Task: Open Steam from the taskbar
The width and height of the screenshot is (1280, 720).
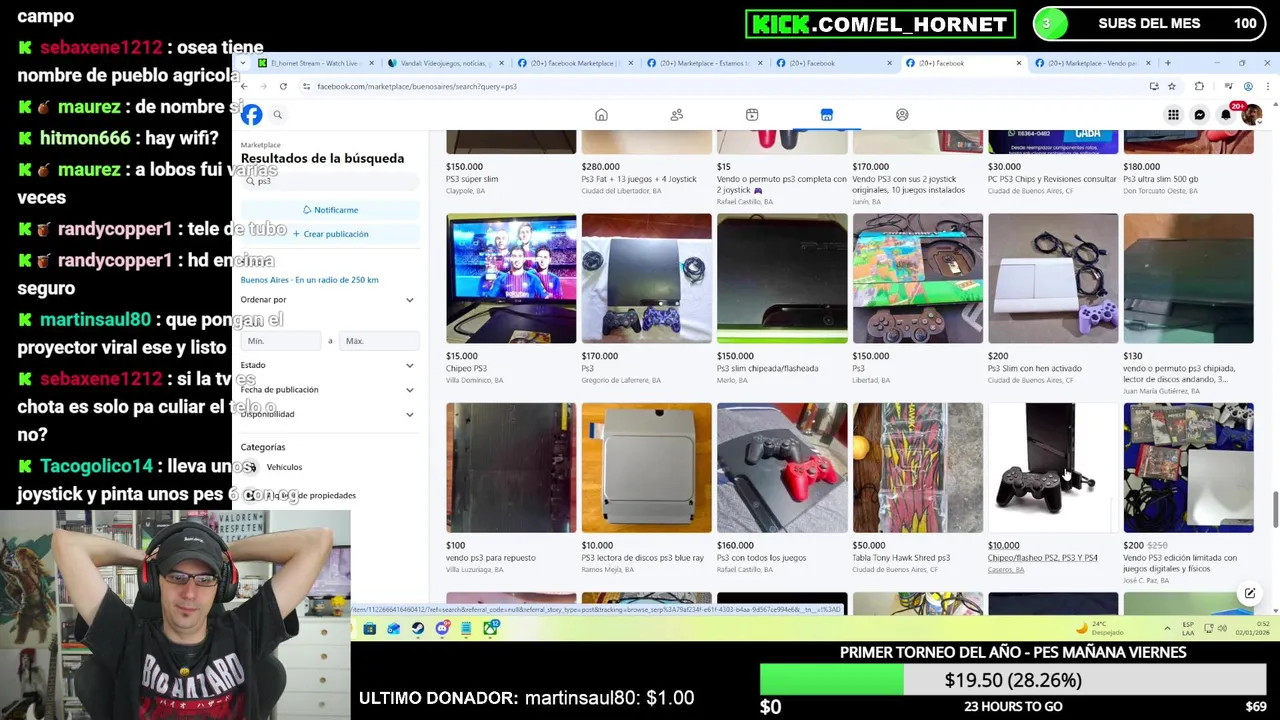Action: pyautogui.click(x=418, y=628)
